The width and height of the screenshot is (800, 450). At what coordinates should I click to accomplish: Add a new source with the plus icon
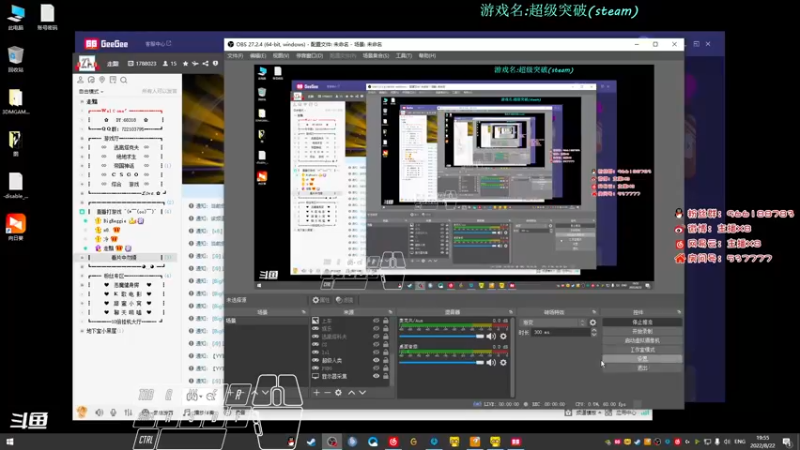pos(317,392)
